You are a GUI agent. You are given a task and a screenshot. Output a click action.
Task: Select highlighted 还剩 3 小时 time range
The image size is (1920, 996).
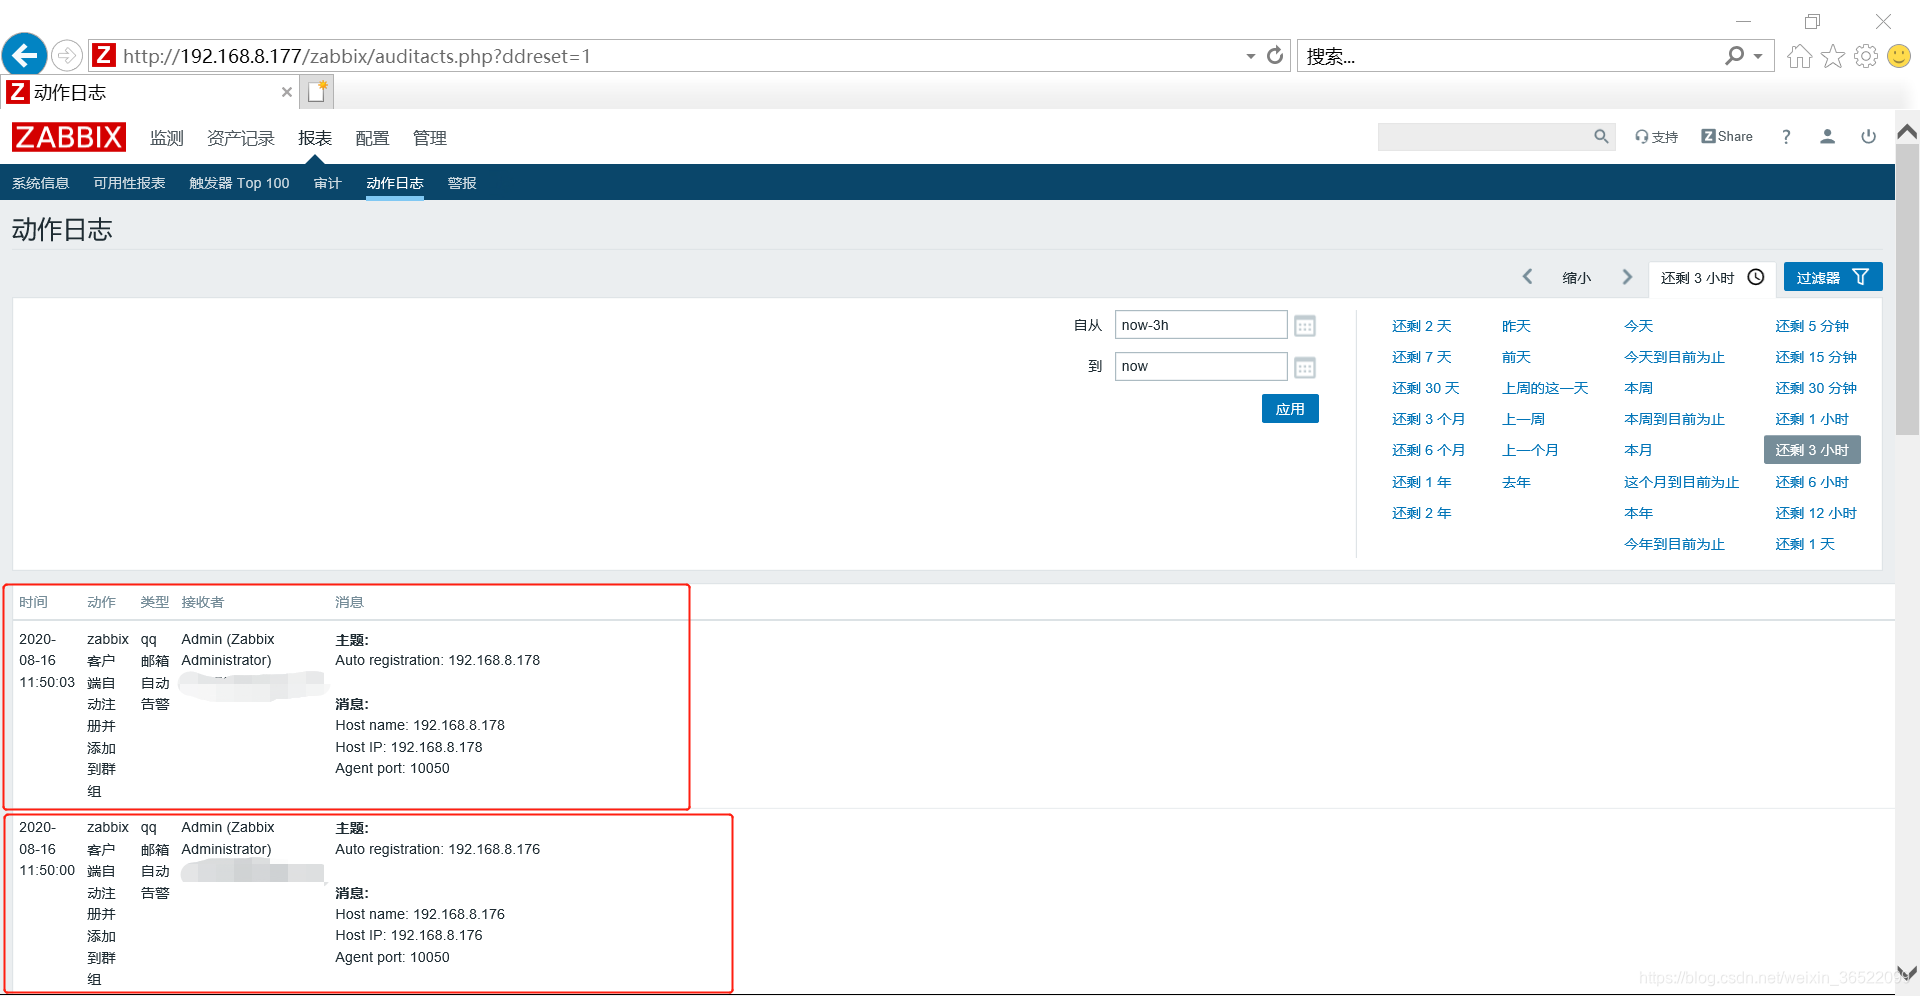[1812, 450]
